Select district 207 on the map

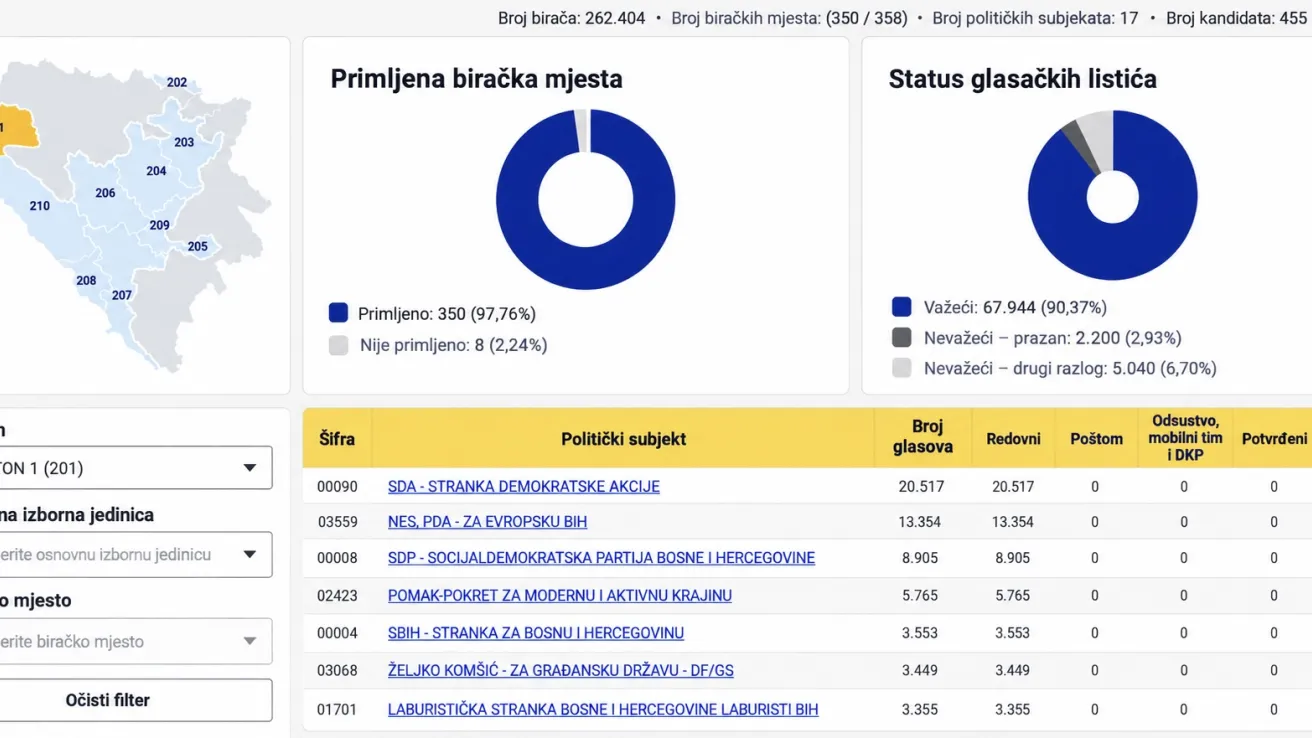[121, 296]
